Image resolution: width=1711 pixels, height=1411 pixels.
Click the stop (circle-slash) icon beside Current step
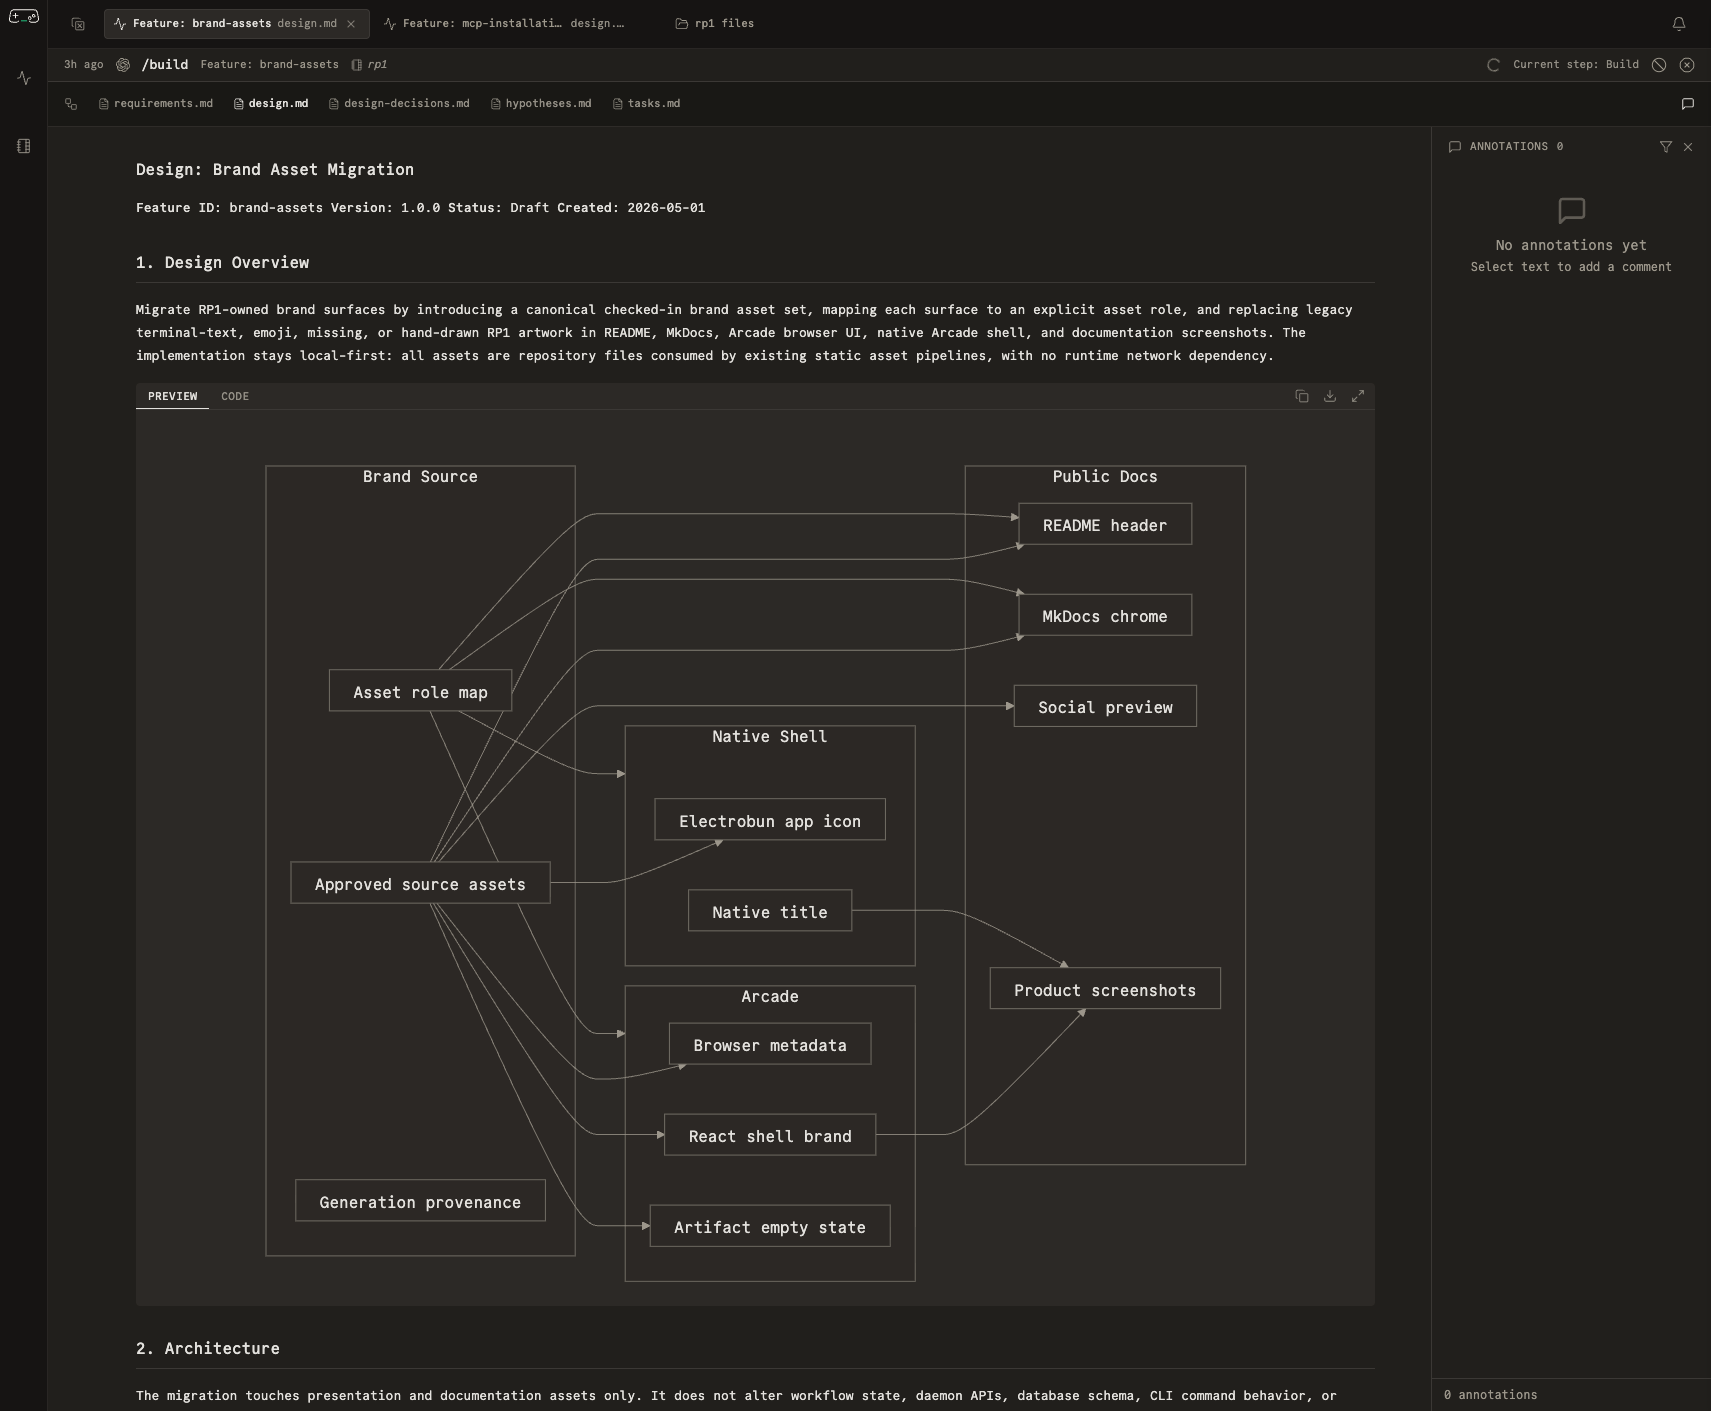point(1659,65)
